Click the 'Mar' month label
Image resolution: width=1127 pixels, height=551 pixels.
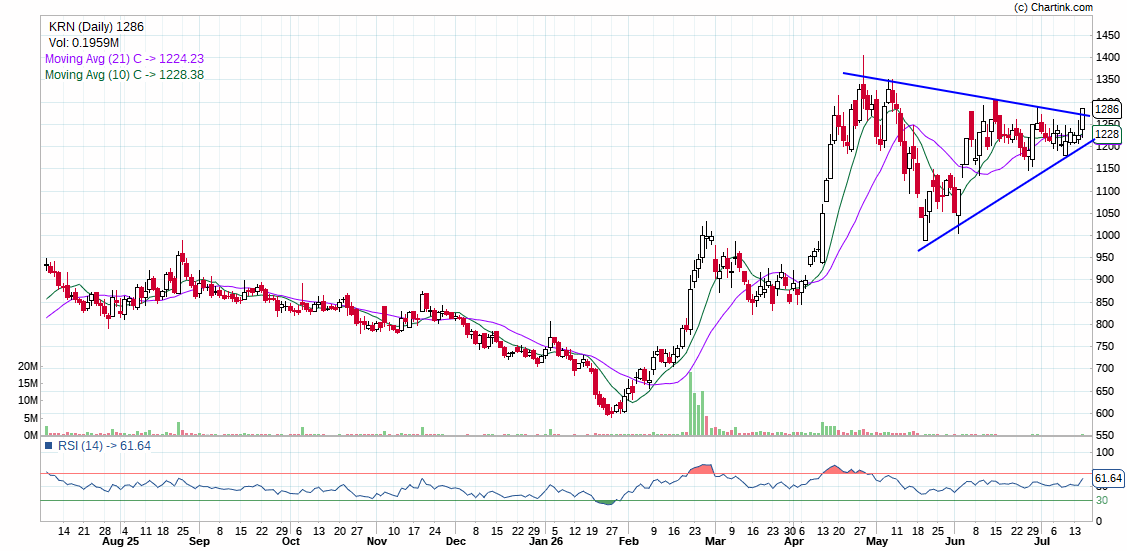[715, 541]
